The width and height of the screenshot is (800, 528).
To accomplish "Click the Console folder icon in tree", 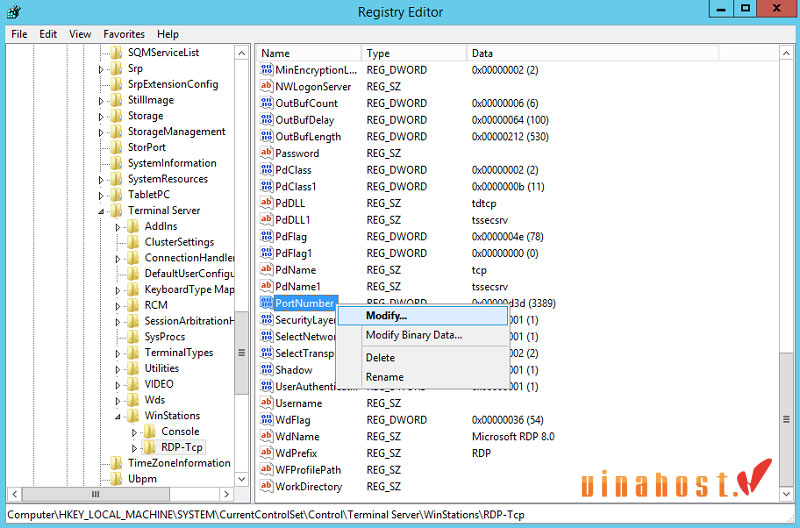I will pos(149,432).
